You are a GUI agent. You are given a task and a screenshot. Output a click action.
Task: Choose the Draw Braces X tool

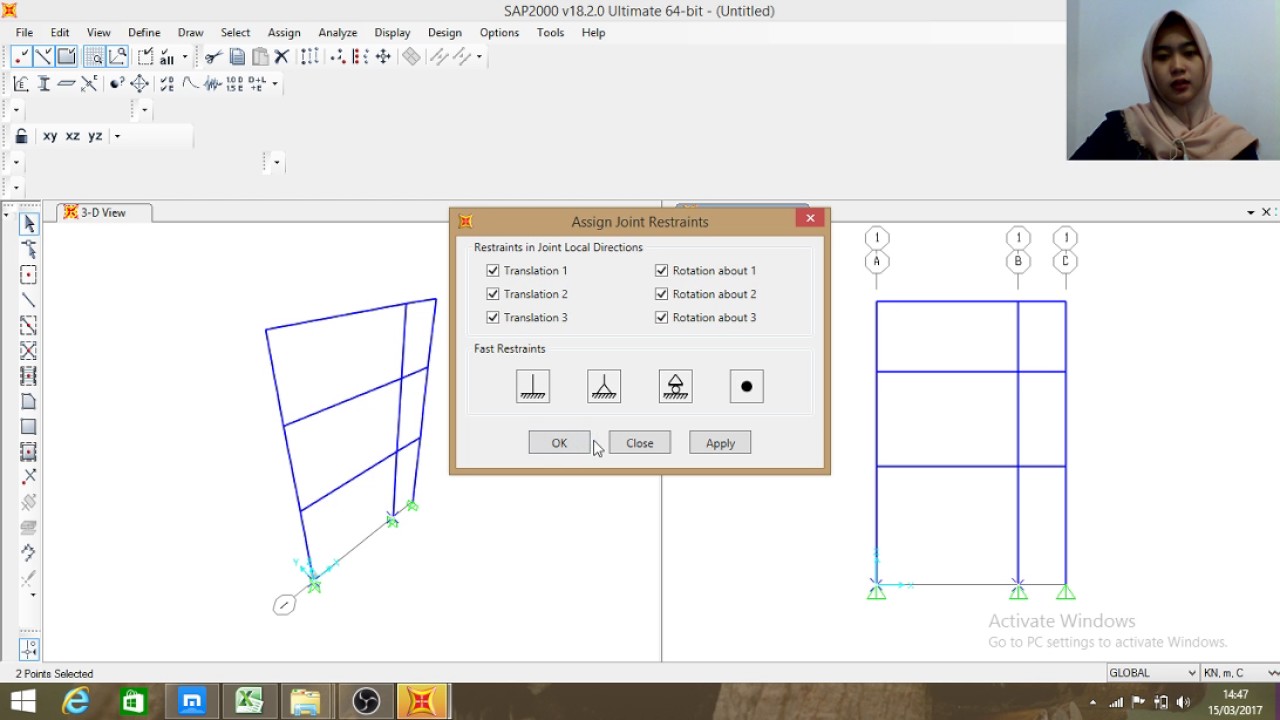(29, 351)
